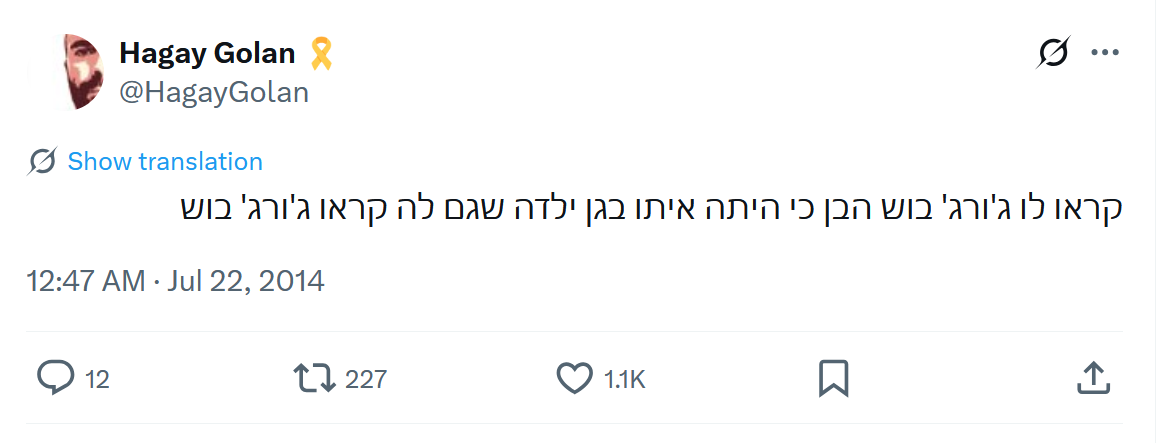Click the 12:47 AM timestamp
Image resolution: width=1160 pixels, height=443 pixels.
click(86, 281)
